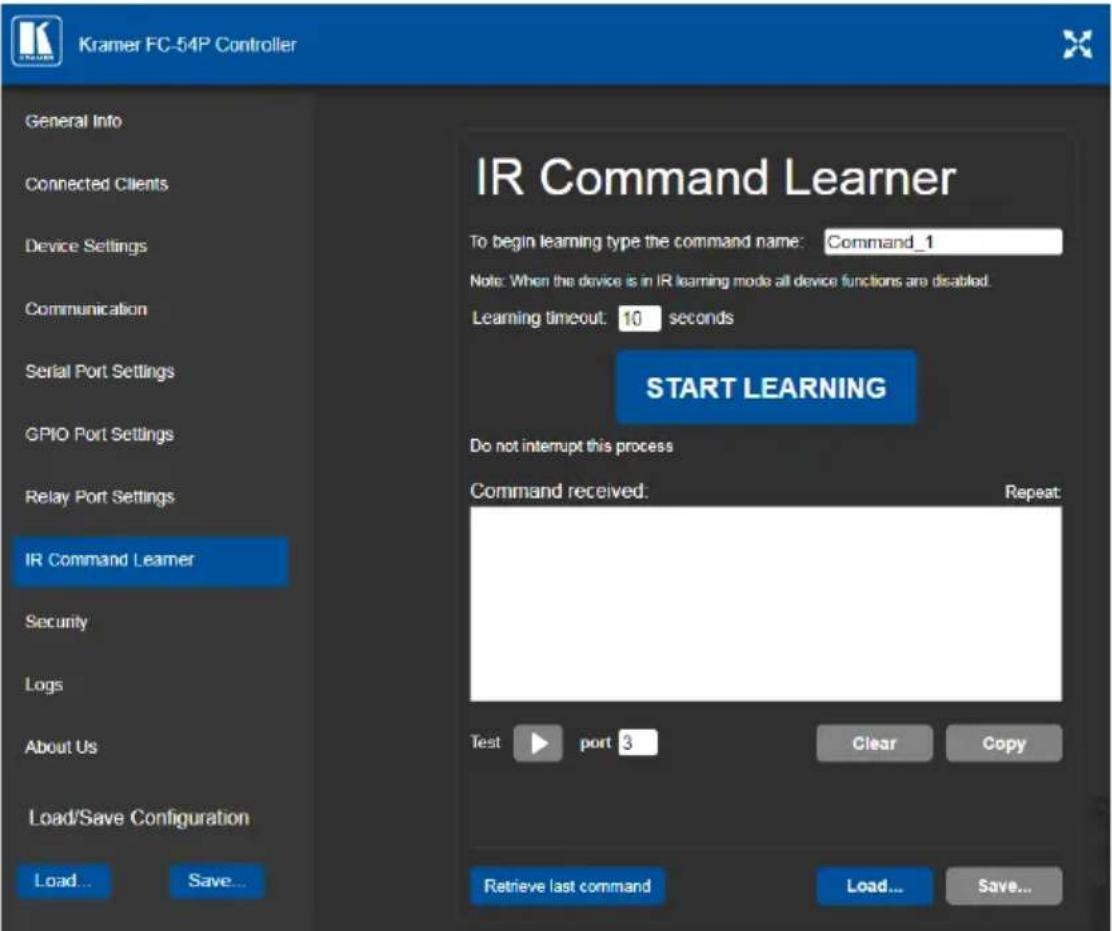Viewport: 1112px width, 931px height.
Task: Click the Clear button
Action: tap(874, 743)
